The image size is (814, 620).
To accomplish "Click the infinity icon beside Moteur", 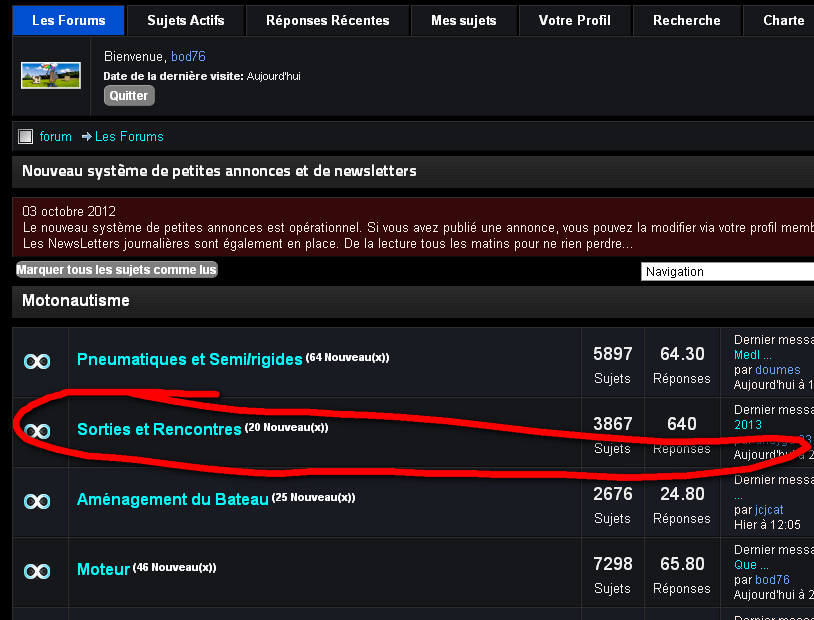I will pyautogui.click(x=37, y=571).
